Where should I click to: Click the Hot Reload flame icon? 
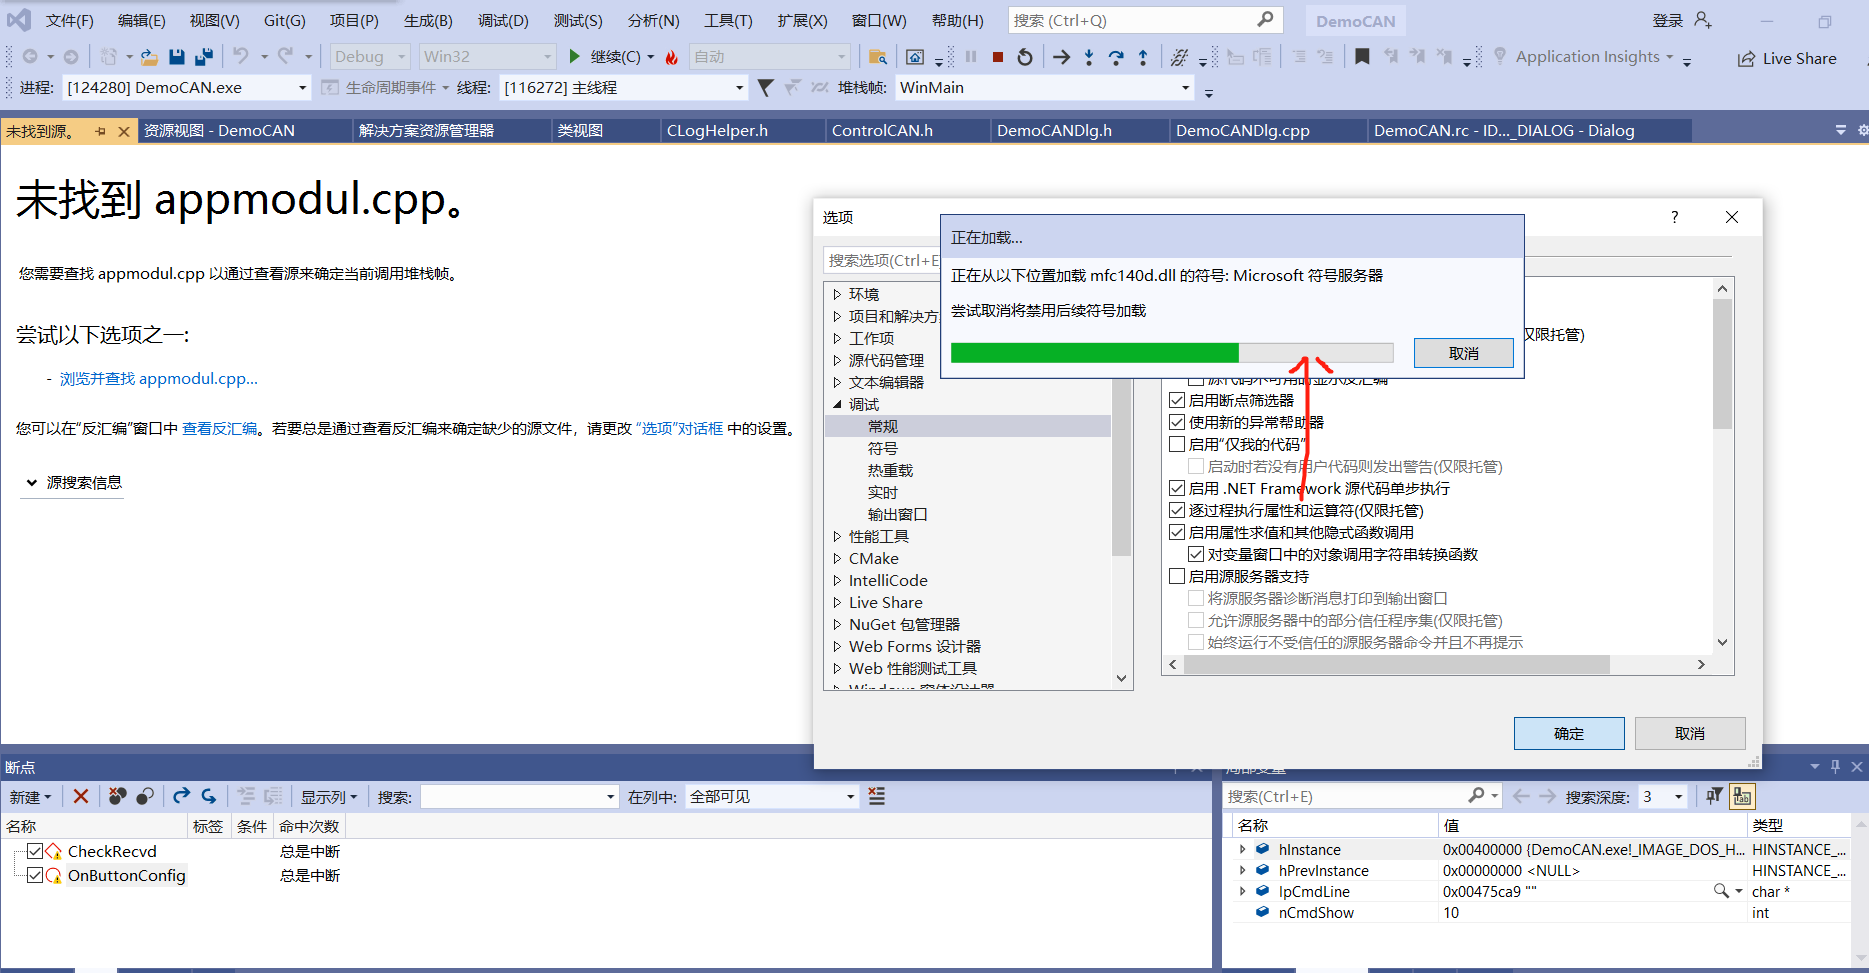point(672,56)
